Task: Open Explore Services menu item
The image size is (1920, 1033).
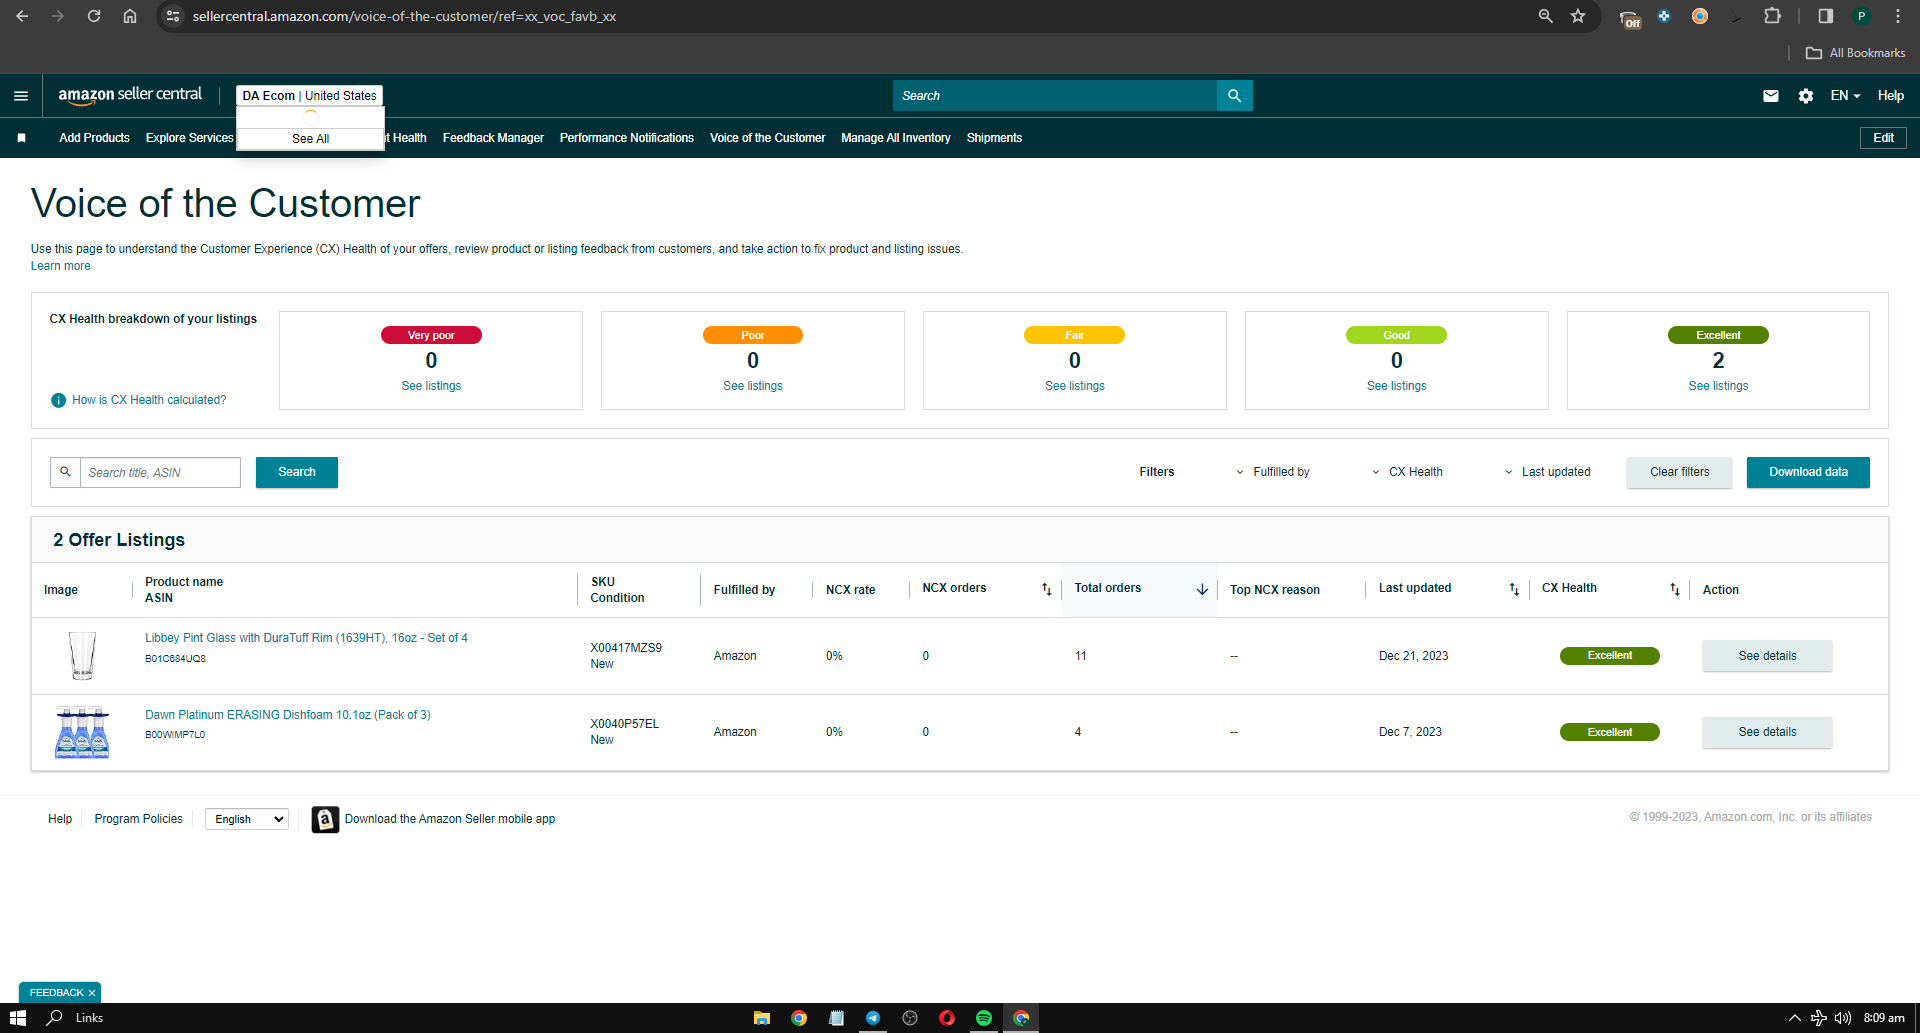Action: pyautogui.click(x=189, y=138)
